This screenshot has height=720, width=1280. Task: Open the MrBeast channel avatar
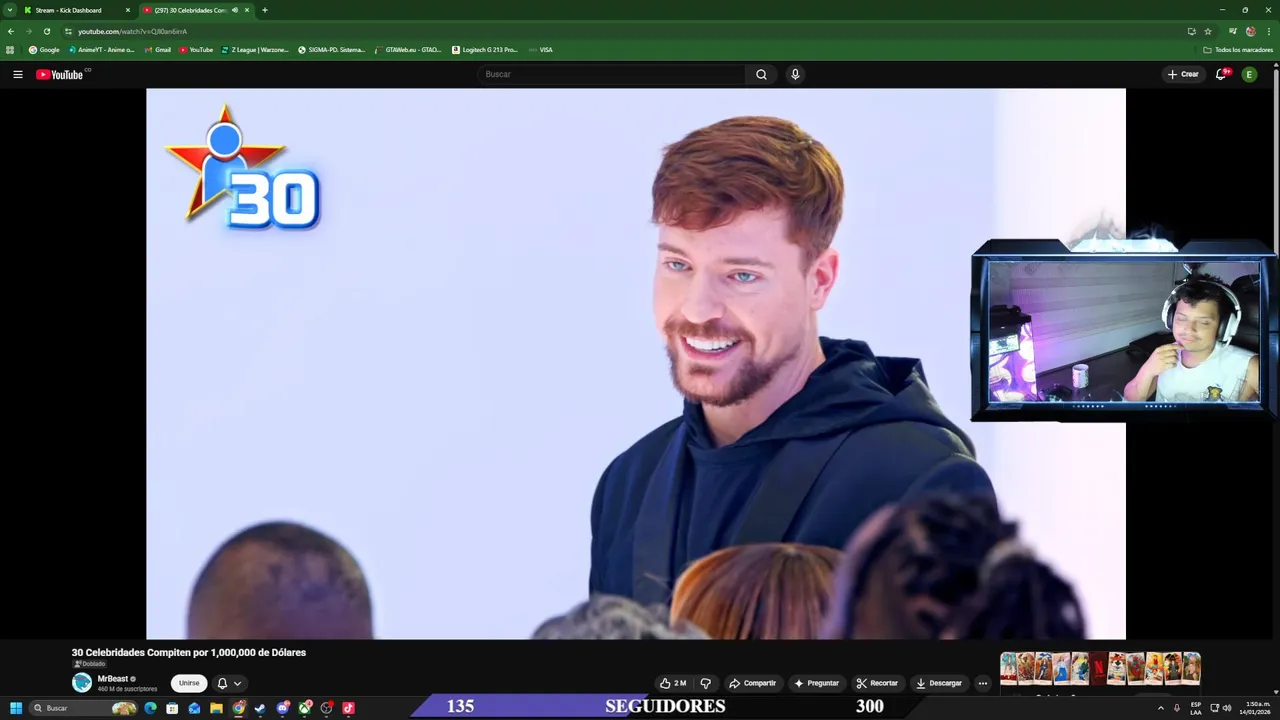[x=82, y=683]
